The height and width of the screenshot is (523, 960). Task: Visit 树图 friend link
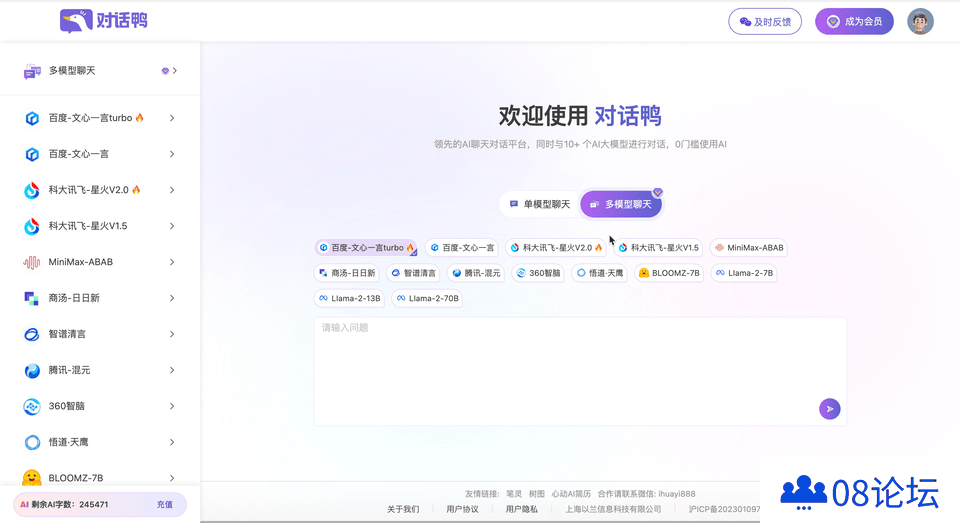pyautogui.click(x=537, y=494)
